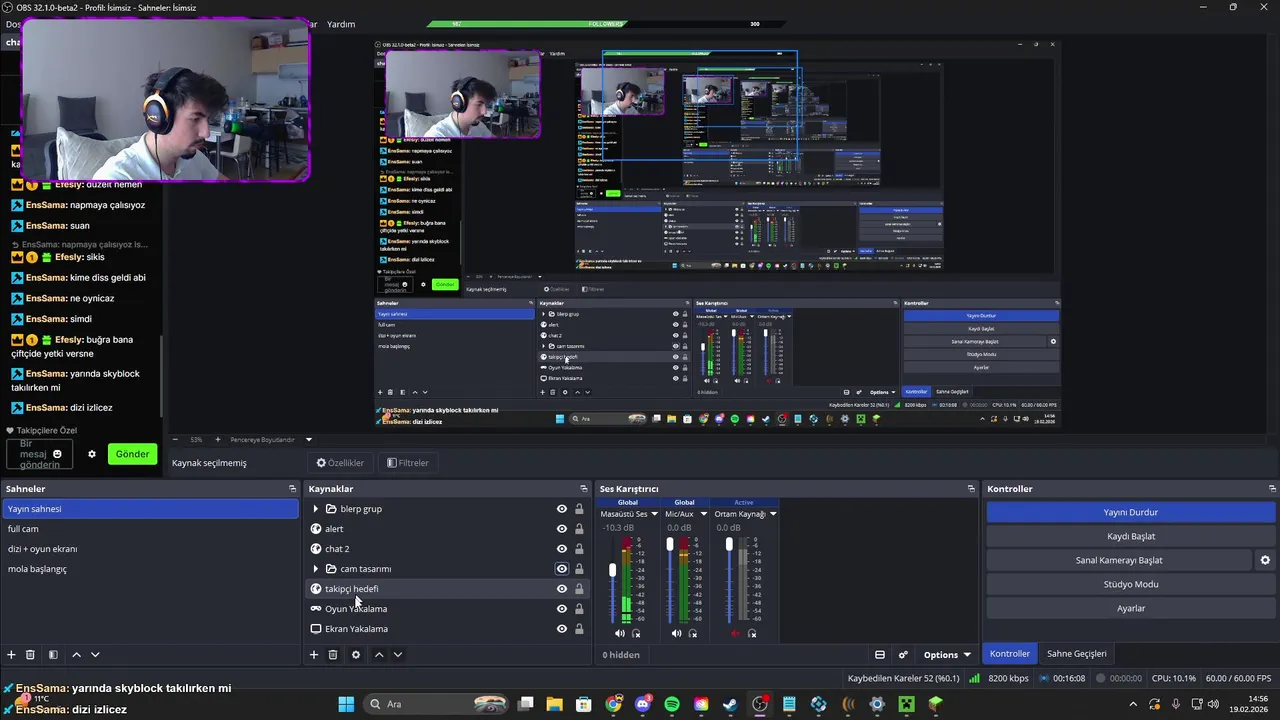Viewport: 1280px width, 720px height.
Task: Click Yayını Durdur button
Action: [1130, 512]
